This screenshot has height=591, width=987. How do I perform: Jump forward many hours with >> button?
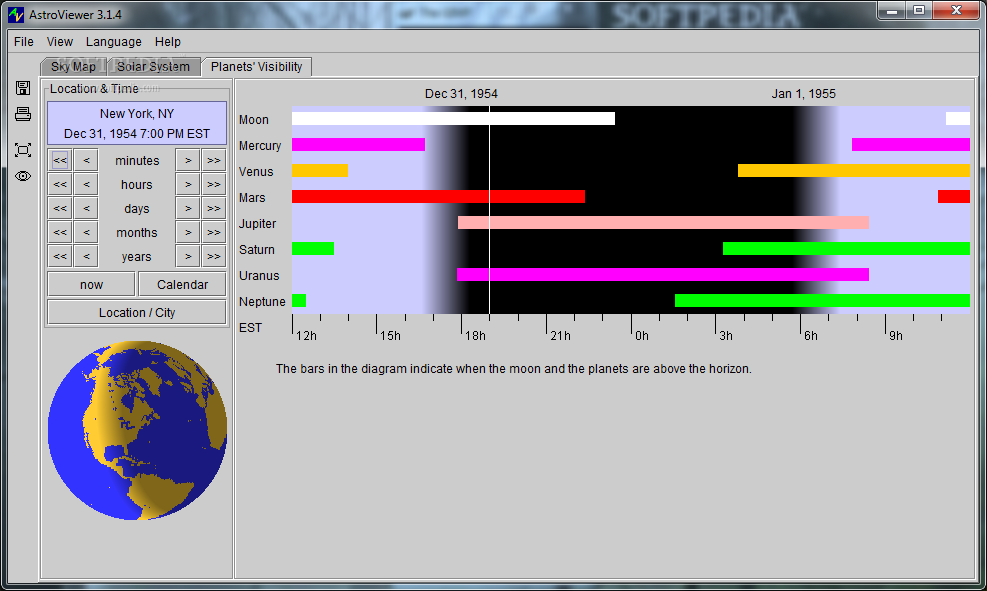[214, 184]
